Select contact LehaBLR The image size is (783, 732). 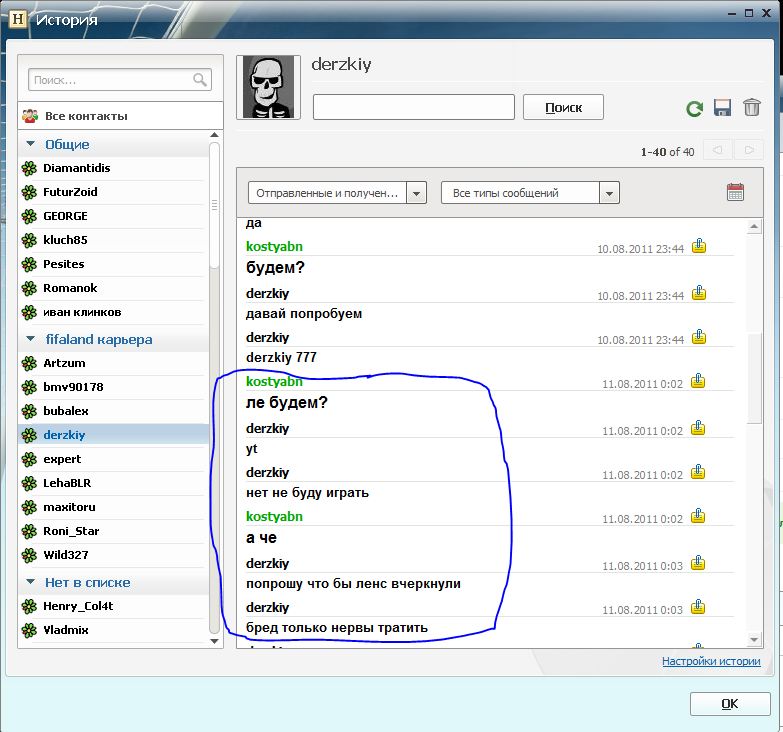113,483
